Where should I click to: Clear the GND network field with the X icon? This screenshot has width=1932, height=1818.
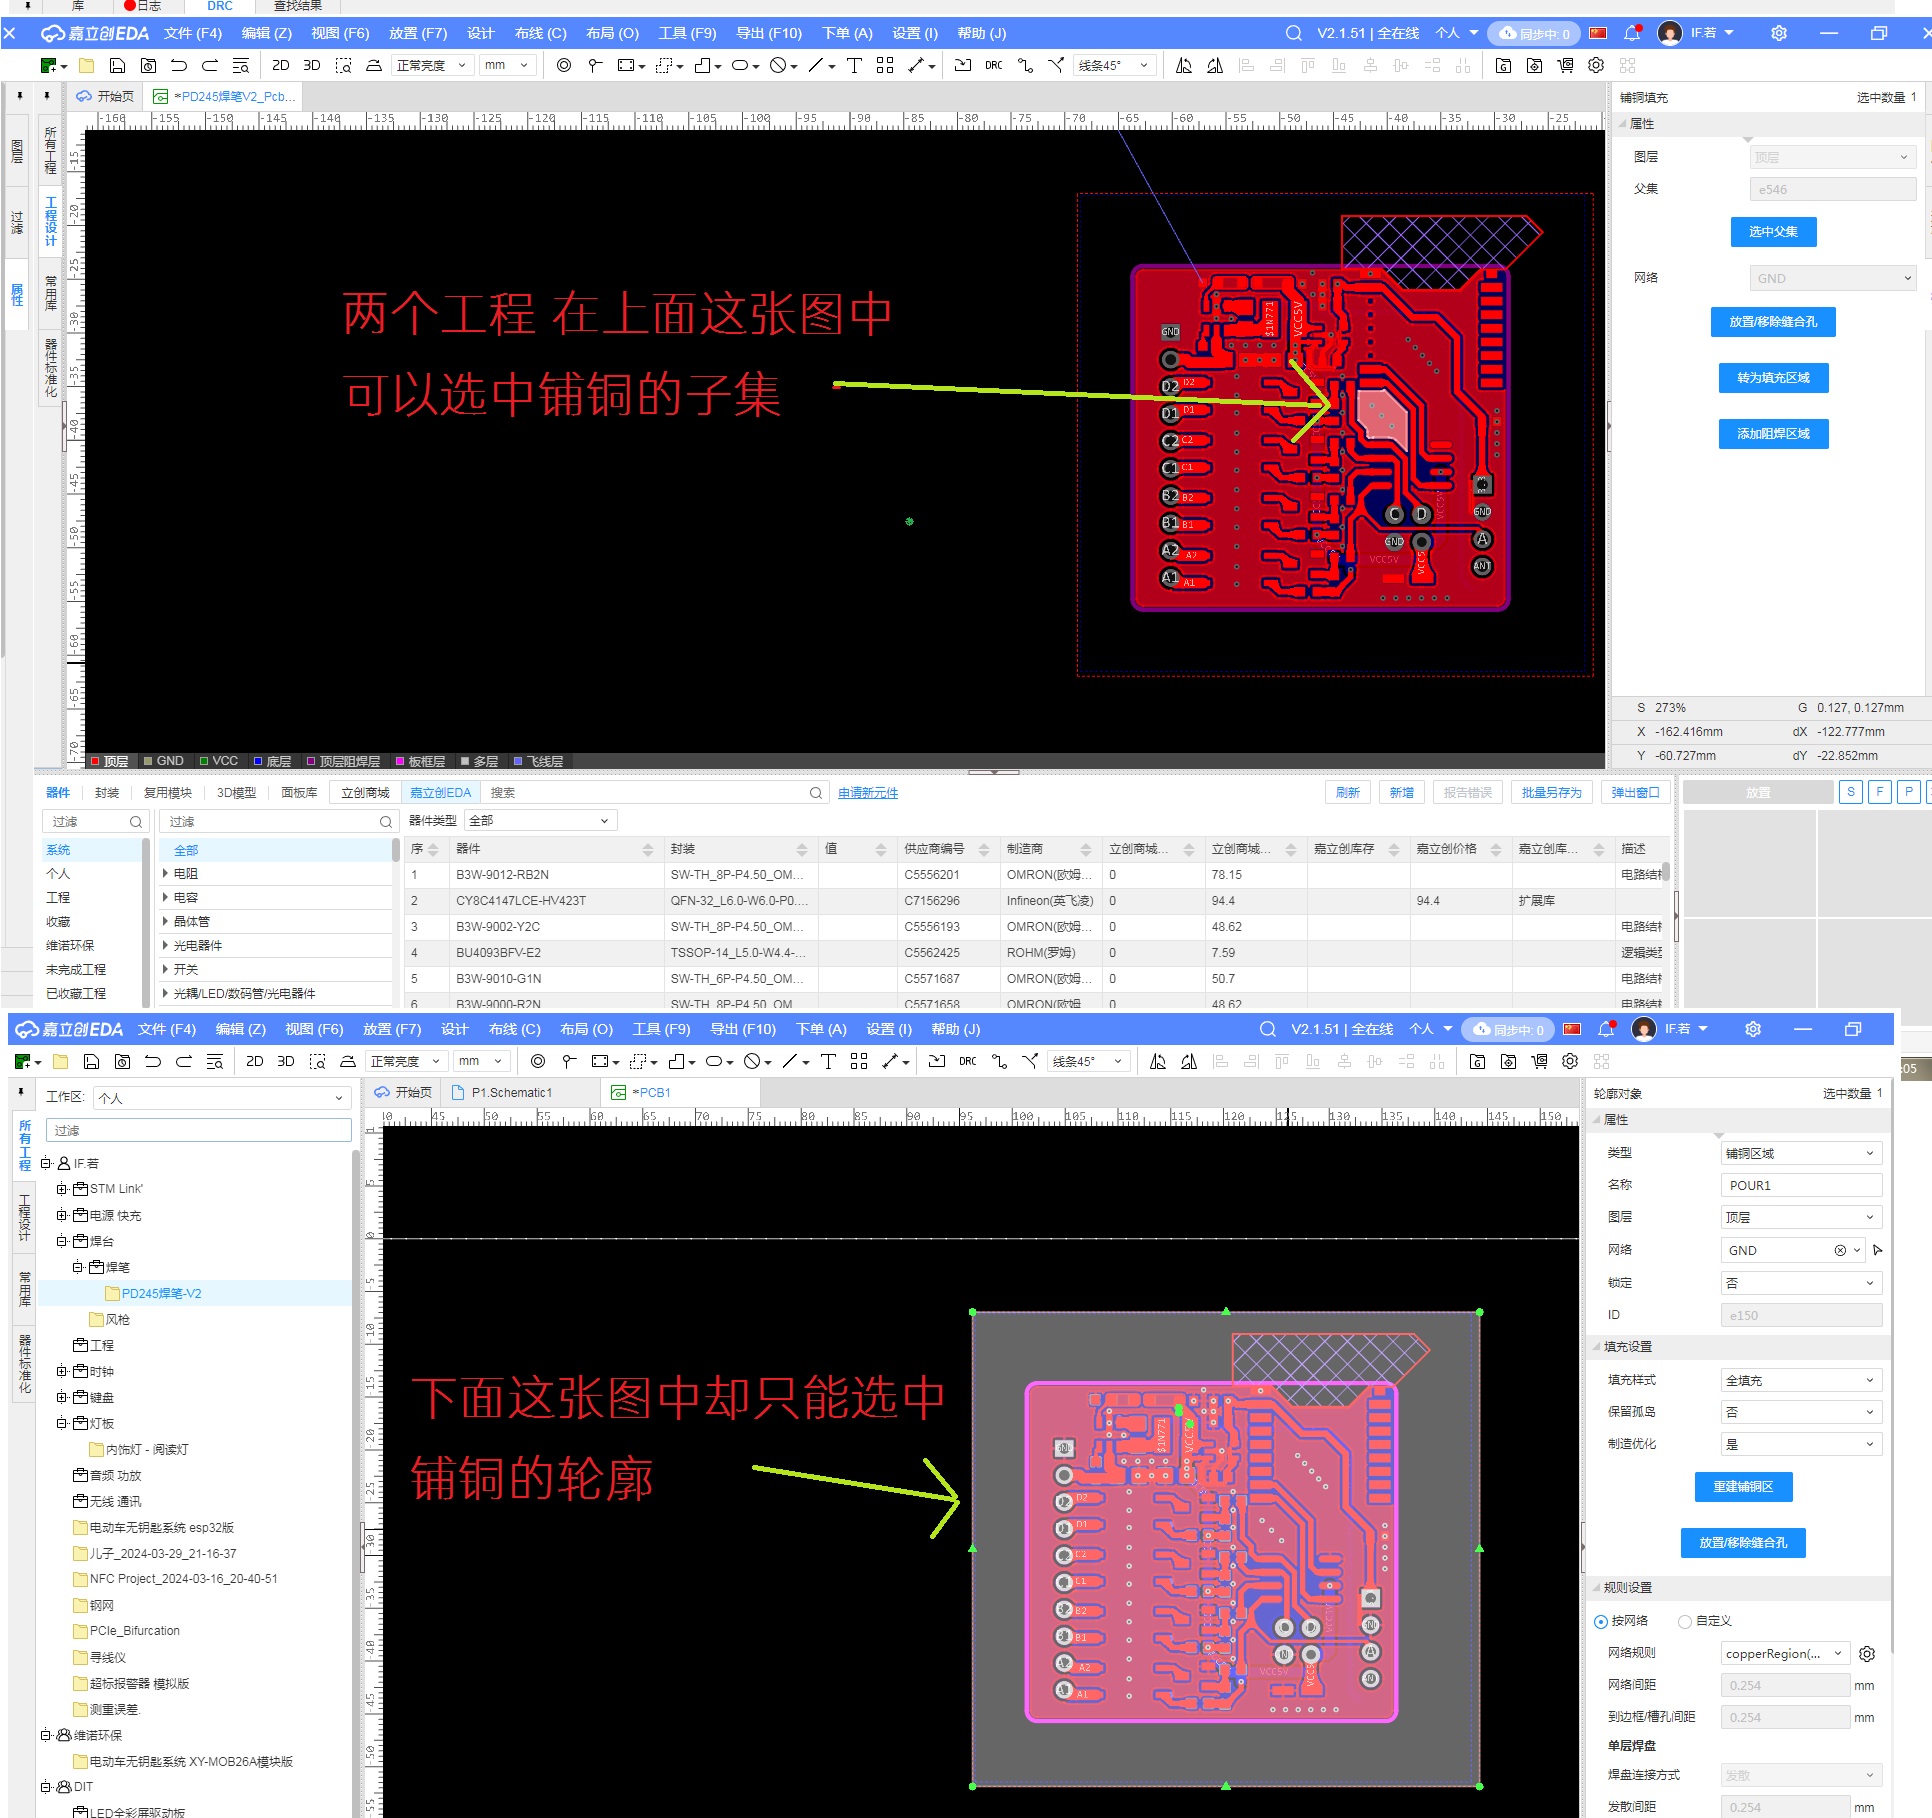click(1839, 1250)
